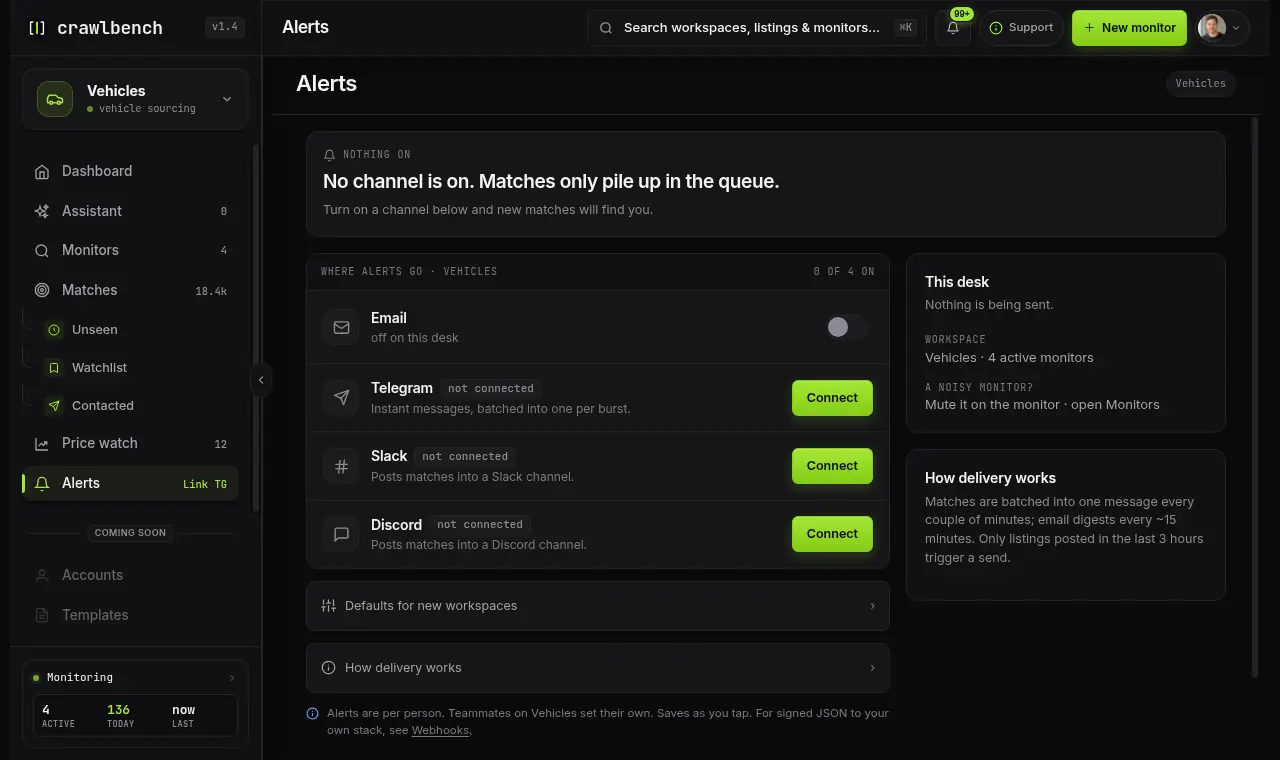Image resolution: width=1280 pixels, height=760 pixels.
Task: Click the blue info icon in footer note
Action: tap(313, 714)
